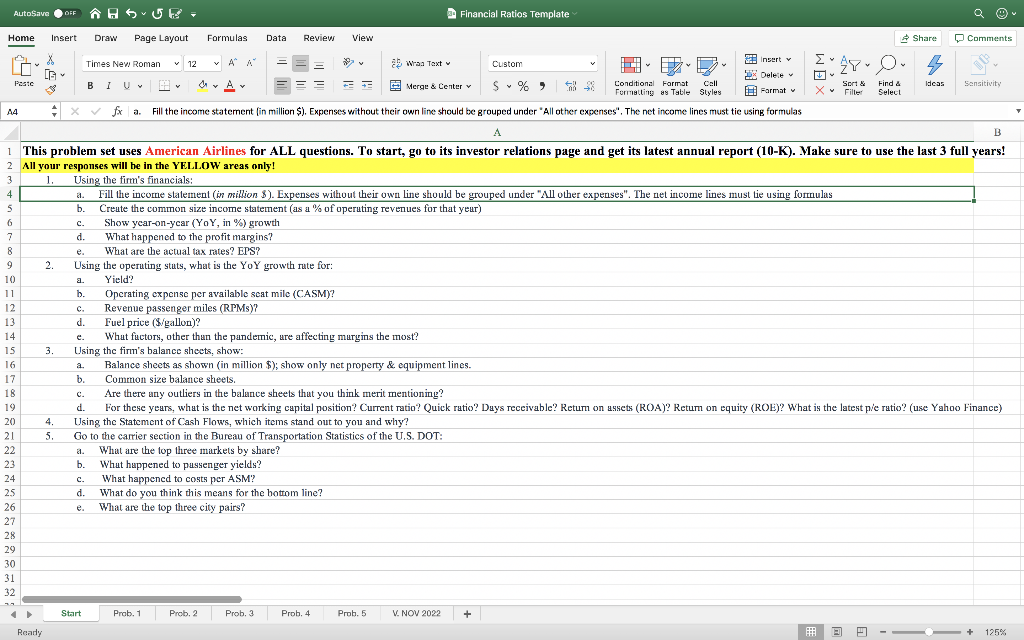Switch to Normal view in status bar
Viewport: 1024px width, 640px height.
coord(811,632)
